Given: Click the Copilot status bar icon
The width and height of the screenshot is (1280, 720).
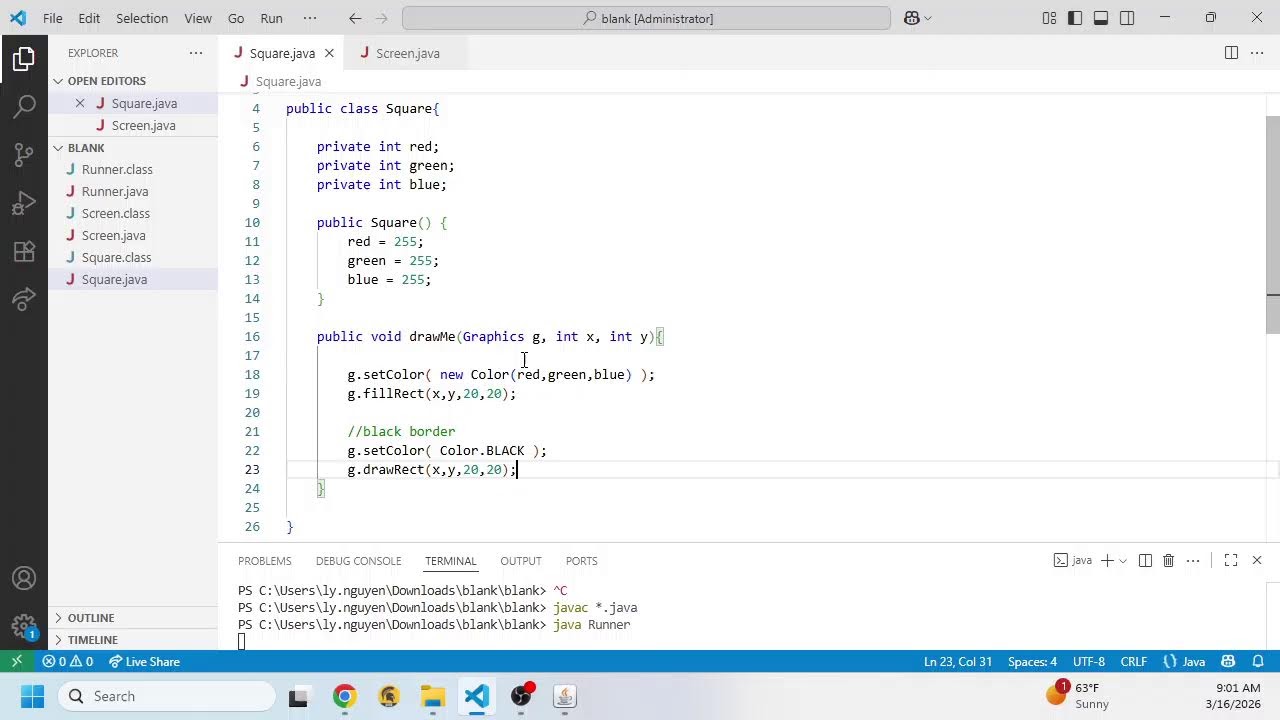Looking at the screenshot, I should coord(1229,661).
